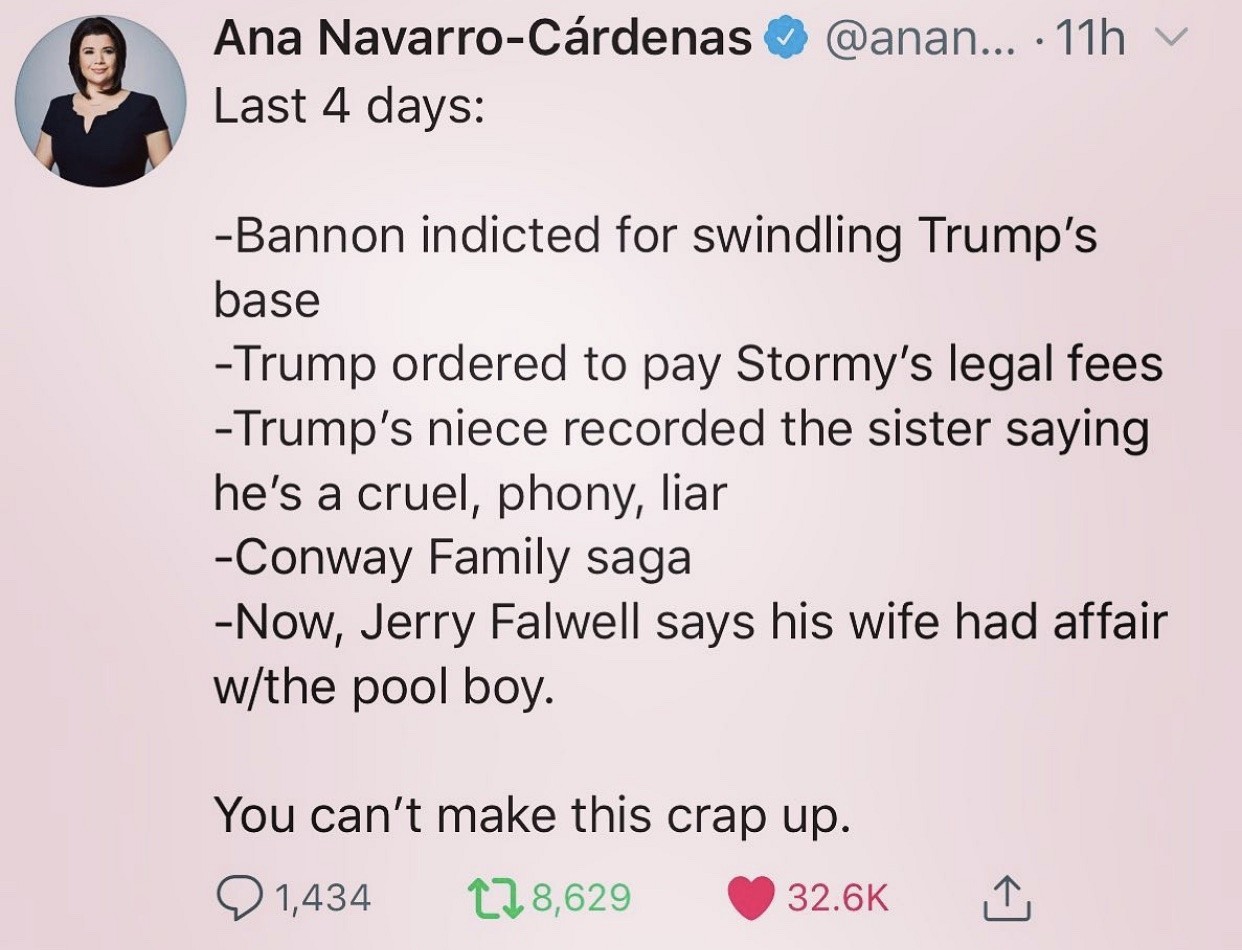The image size is (1242, 950).
Task: Click the blue verified checkmark badge
Action: tap(783, 39)
